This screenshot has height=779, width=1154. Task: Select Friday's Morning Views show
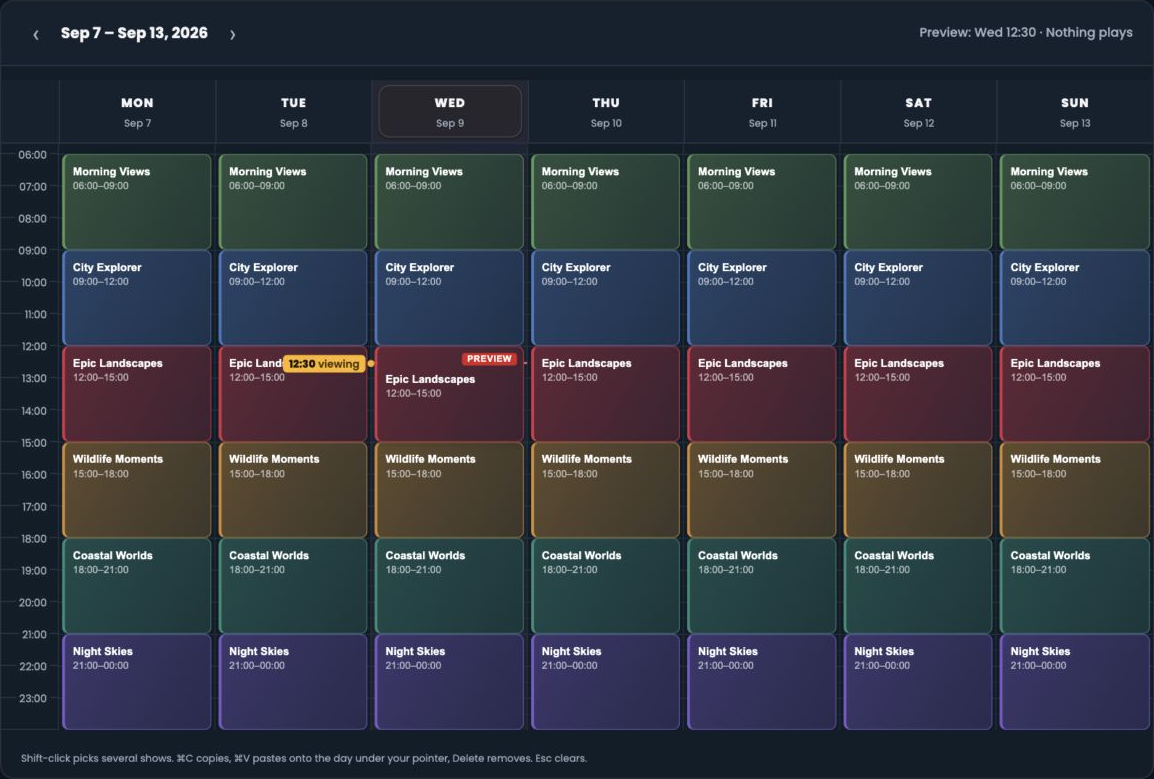coord(762,202)
